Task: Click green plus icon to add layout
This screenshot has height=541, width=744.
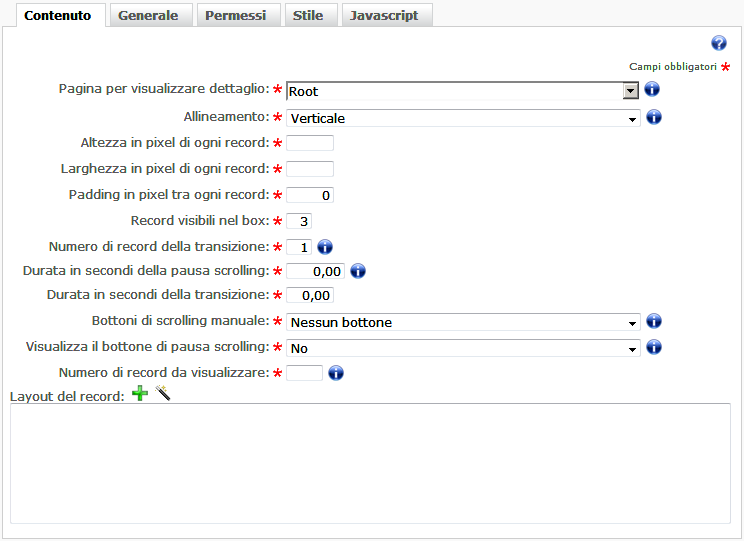Action: tap(140, 395)
